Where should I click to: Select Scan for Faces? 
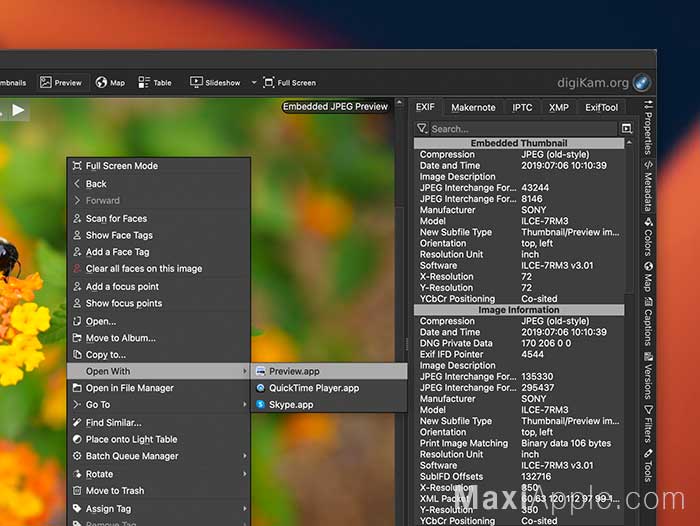[x=158, y=218]
